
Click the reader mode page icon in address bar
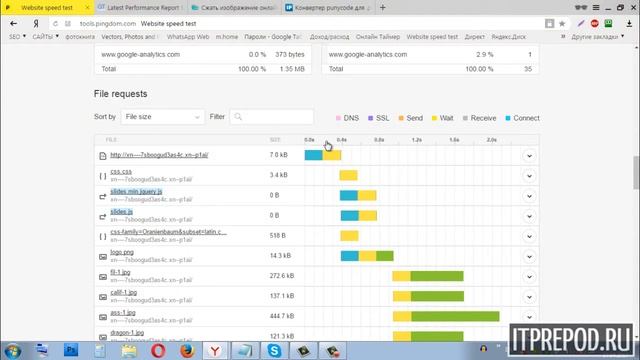click(549, 24)
